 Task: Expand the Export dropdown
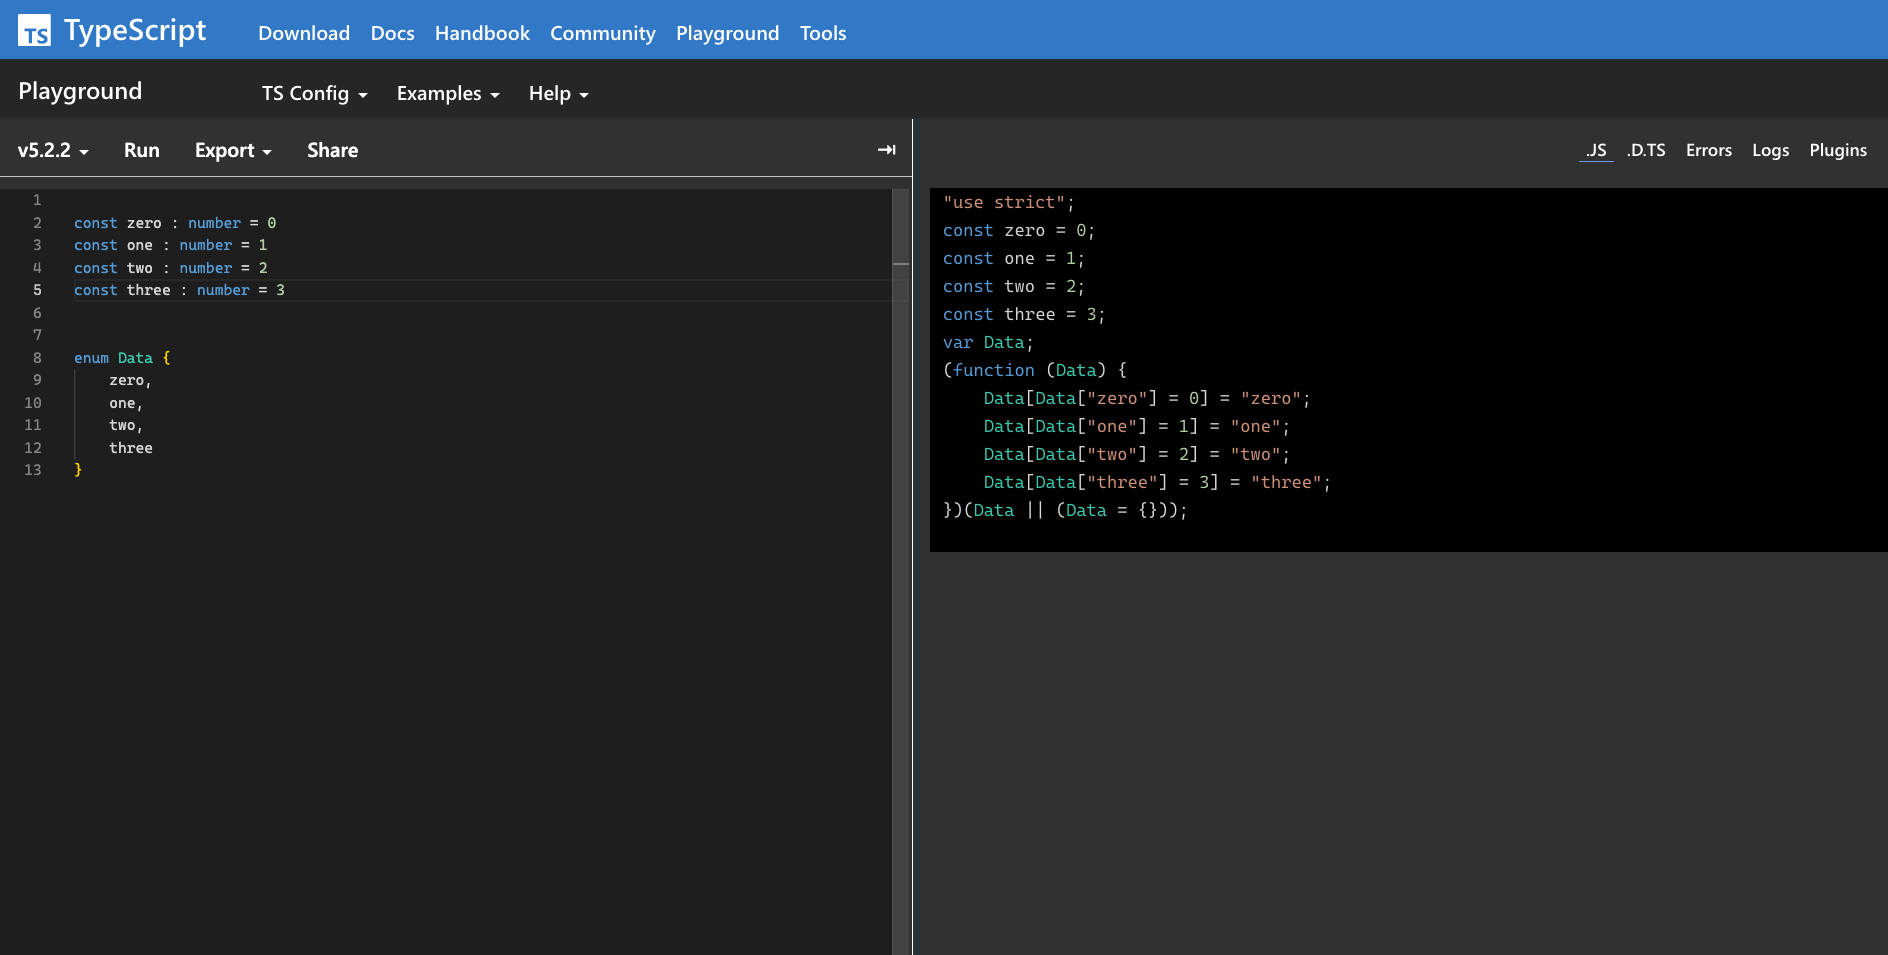(x=233, y=150)
